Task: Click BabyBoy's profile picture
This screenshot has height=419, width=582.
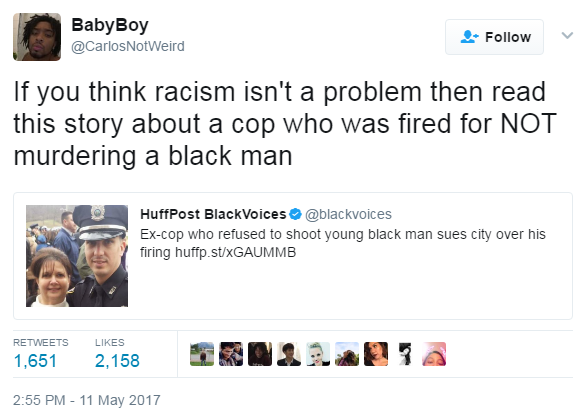Action: (37, 37)
